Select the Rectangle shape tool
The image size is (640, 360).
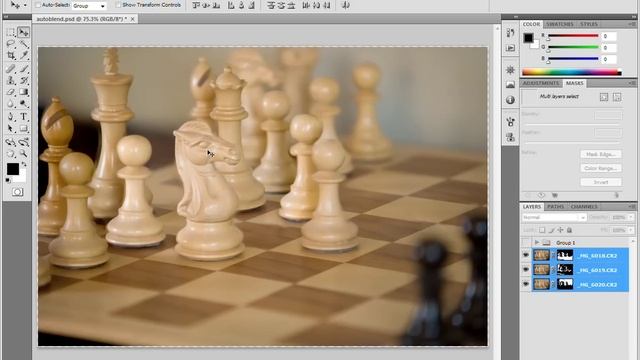coord(24,129)
